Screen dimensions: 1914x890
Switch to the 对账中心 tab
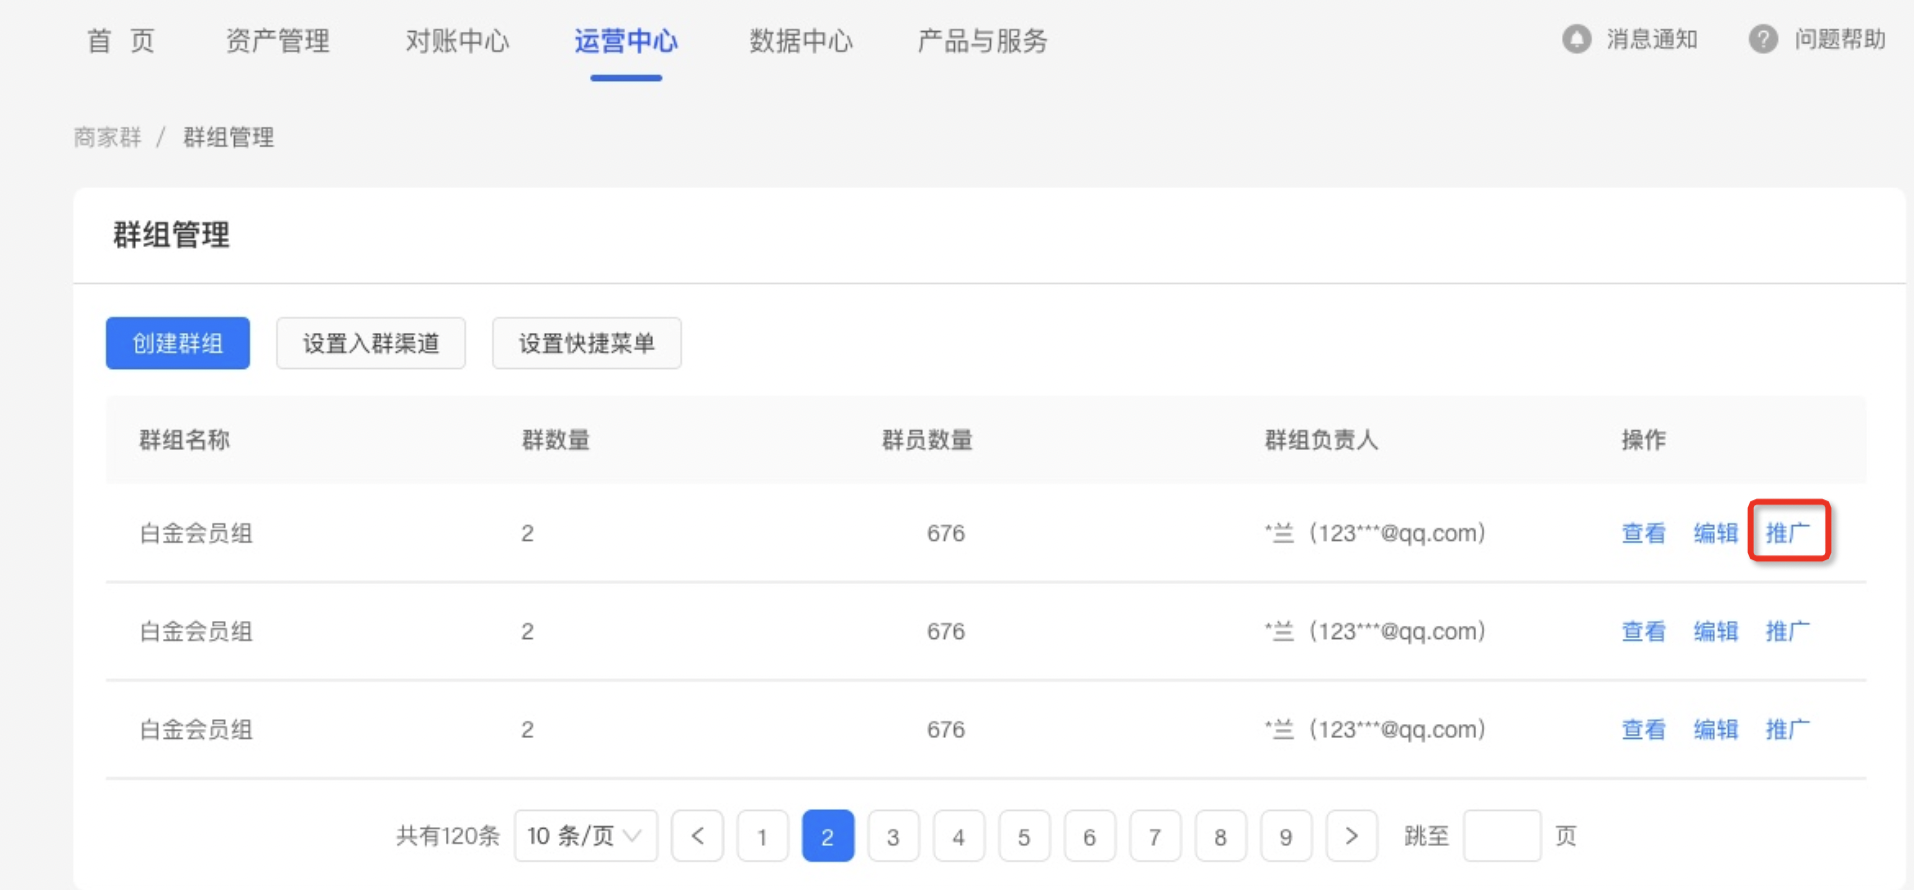pyautogui.click(x=457, y=41)
